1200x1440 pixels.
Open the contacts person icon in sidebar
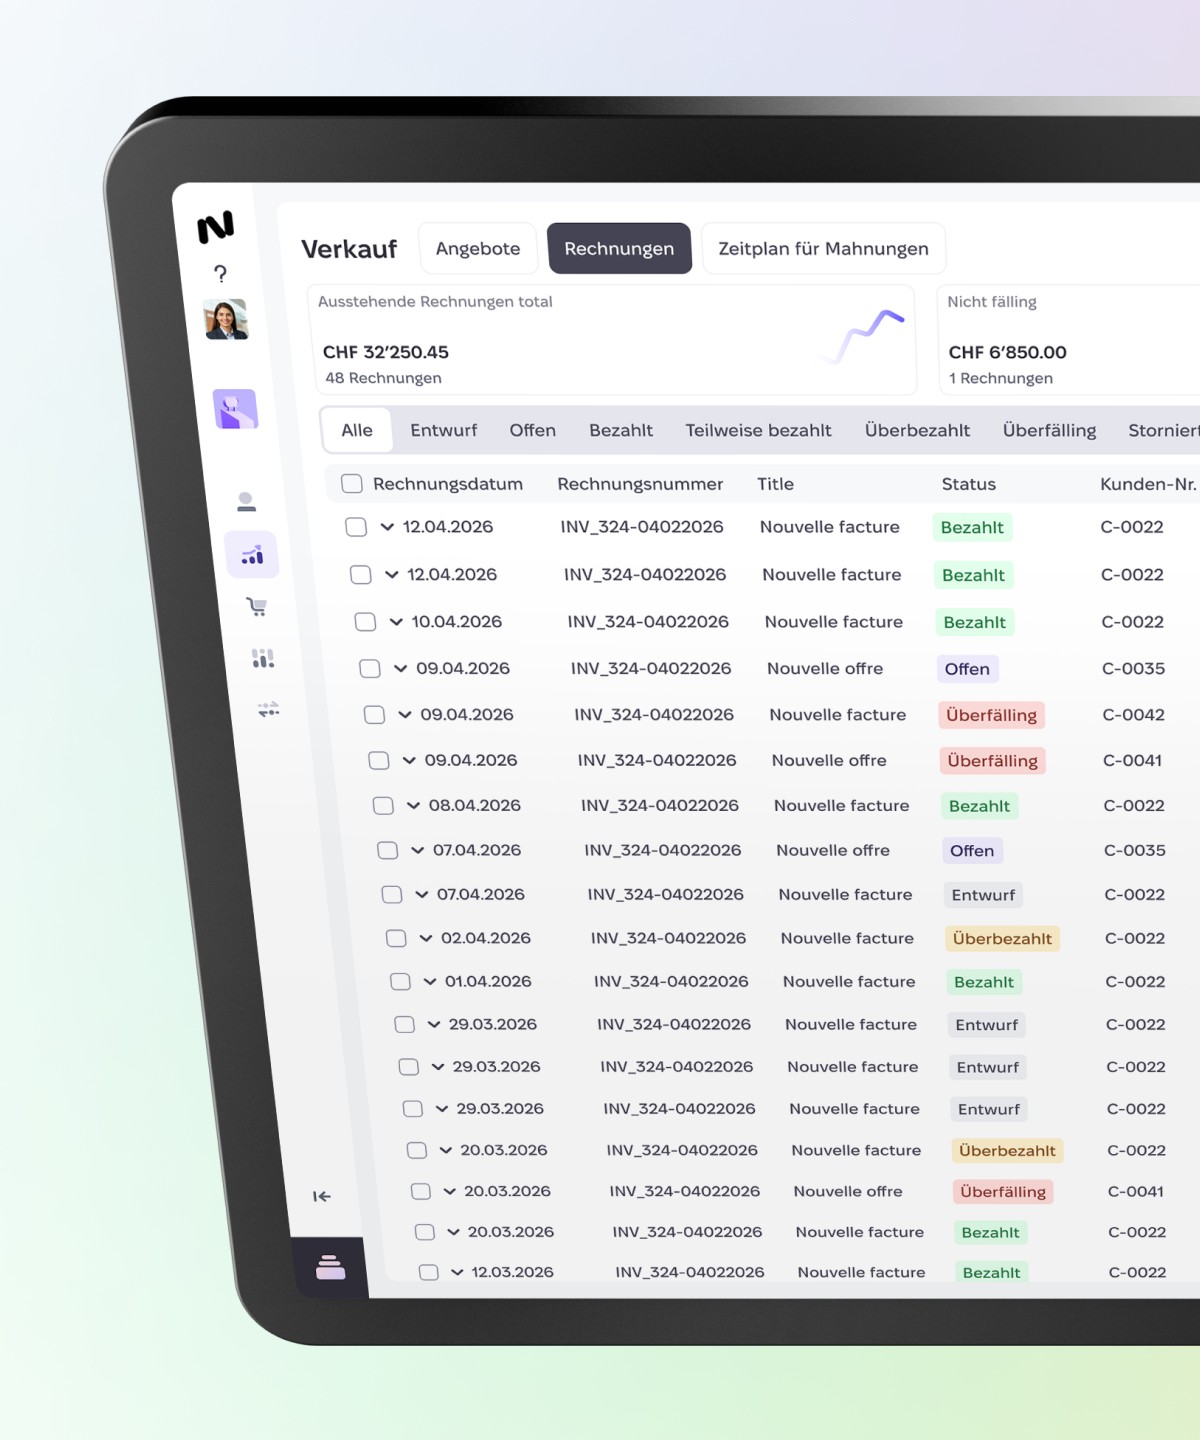[x=246, y=501]
